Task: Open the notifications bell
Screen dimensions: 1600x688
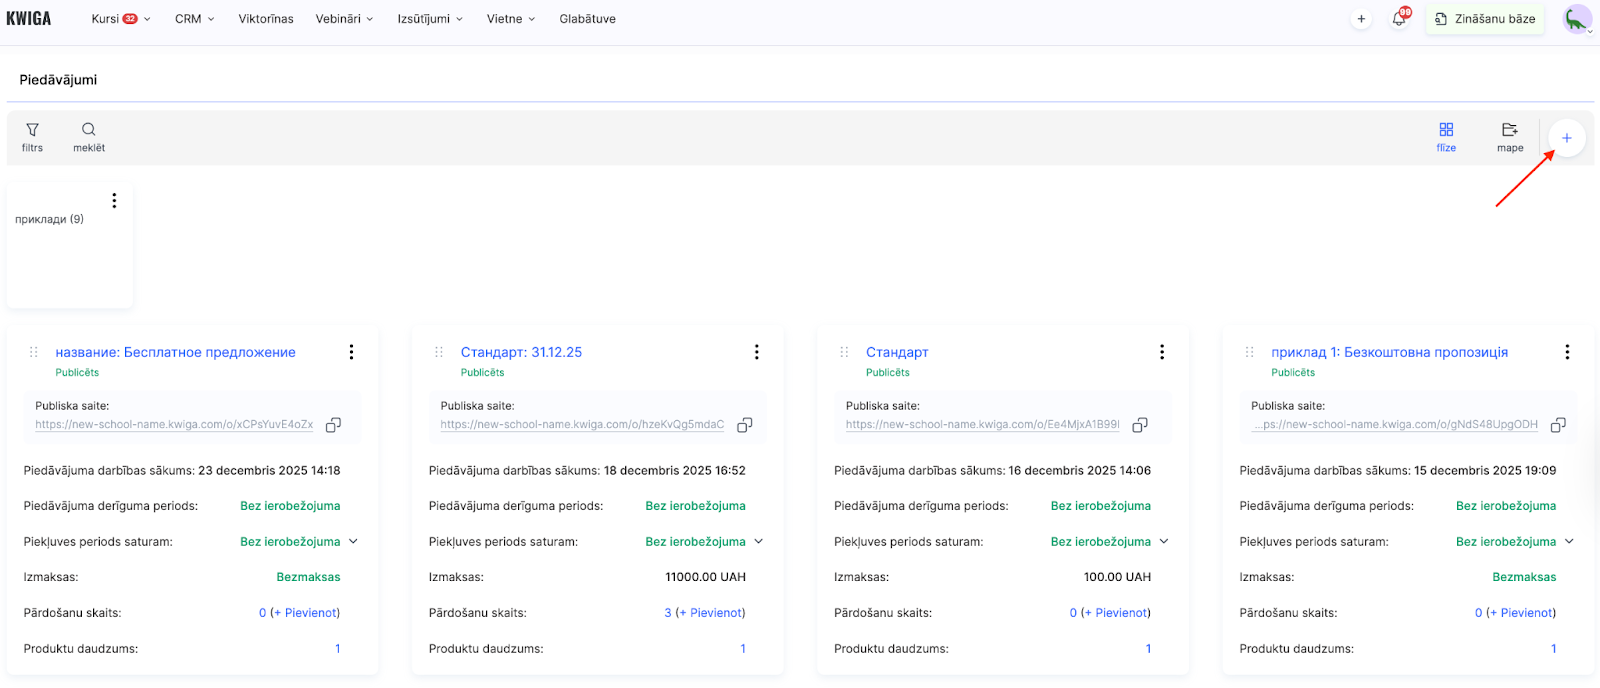Action: click(x=1399, y=19)
